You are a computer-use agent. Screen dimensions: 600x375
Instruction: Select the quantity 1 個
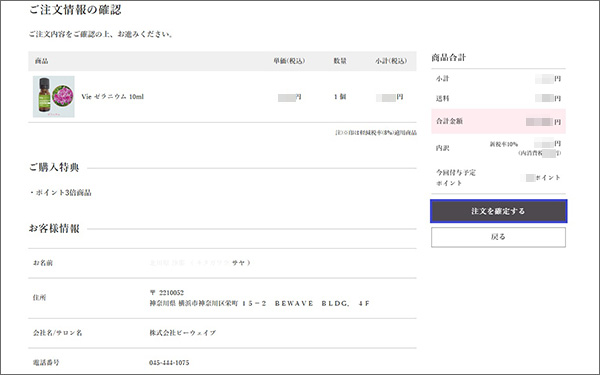point(340,96)
